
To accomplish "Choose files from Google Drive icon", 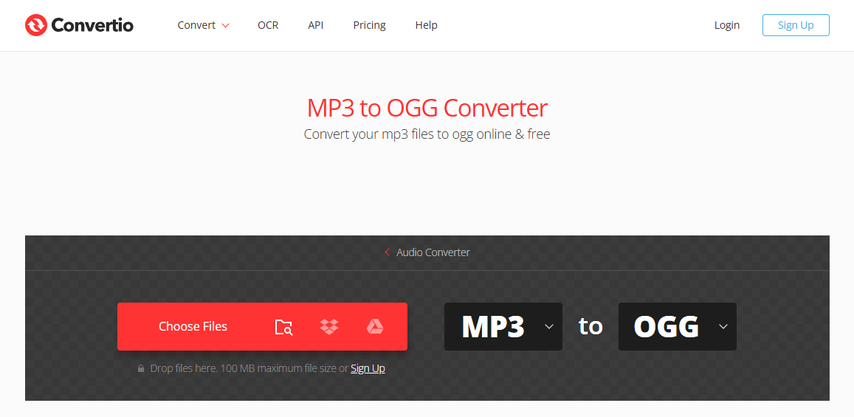I will point(375,327).
